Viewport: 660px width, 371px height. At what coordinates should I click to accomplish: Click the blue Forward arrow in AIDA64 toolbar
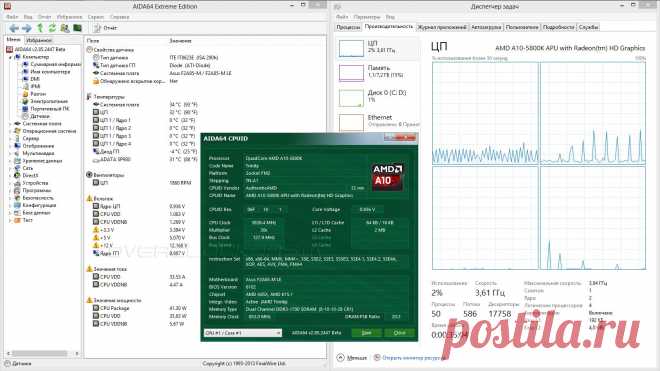coord(27,28)
